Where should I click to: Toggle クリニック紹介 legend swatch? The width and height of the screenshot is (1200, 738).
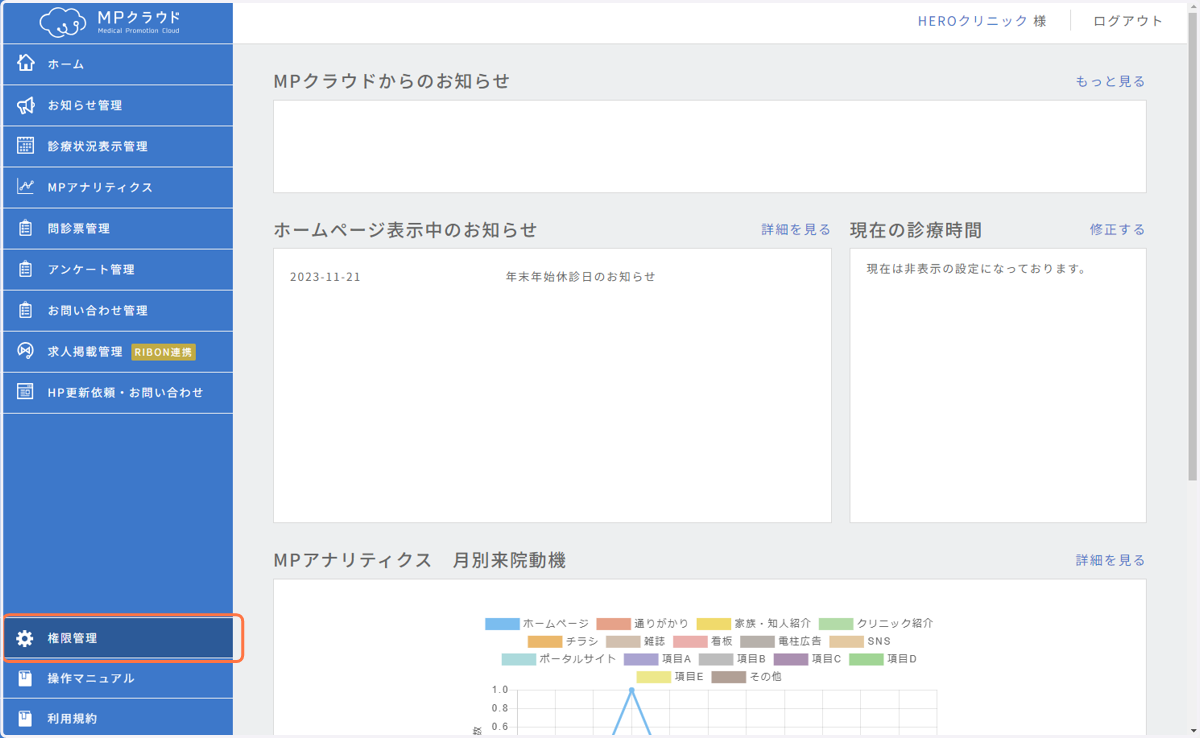point(836,624)
